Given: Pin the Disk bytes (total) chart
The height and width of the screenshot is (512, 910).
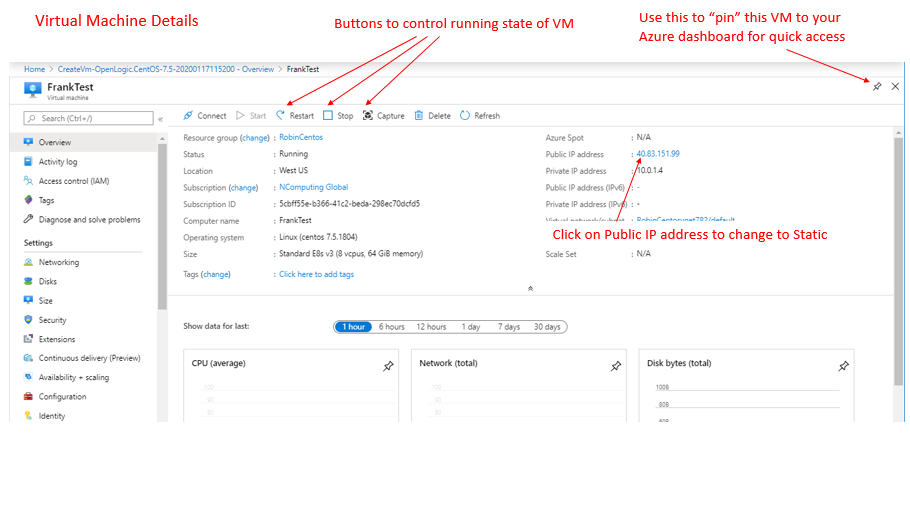Looking at the screenshot, I should [x=843, y=366].
